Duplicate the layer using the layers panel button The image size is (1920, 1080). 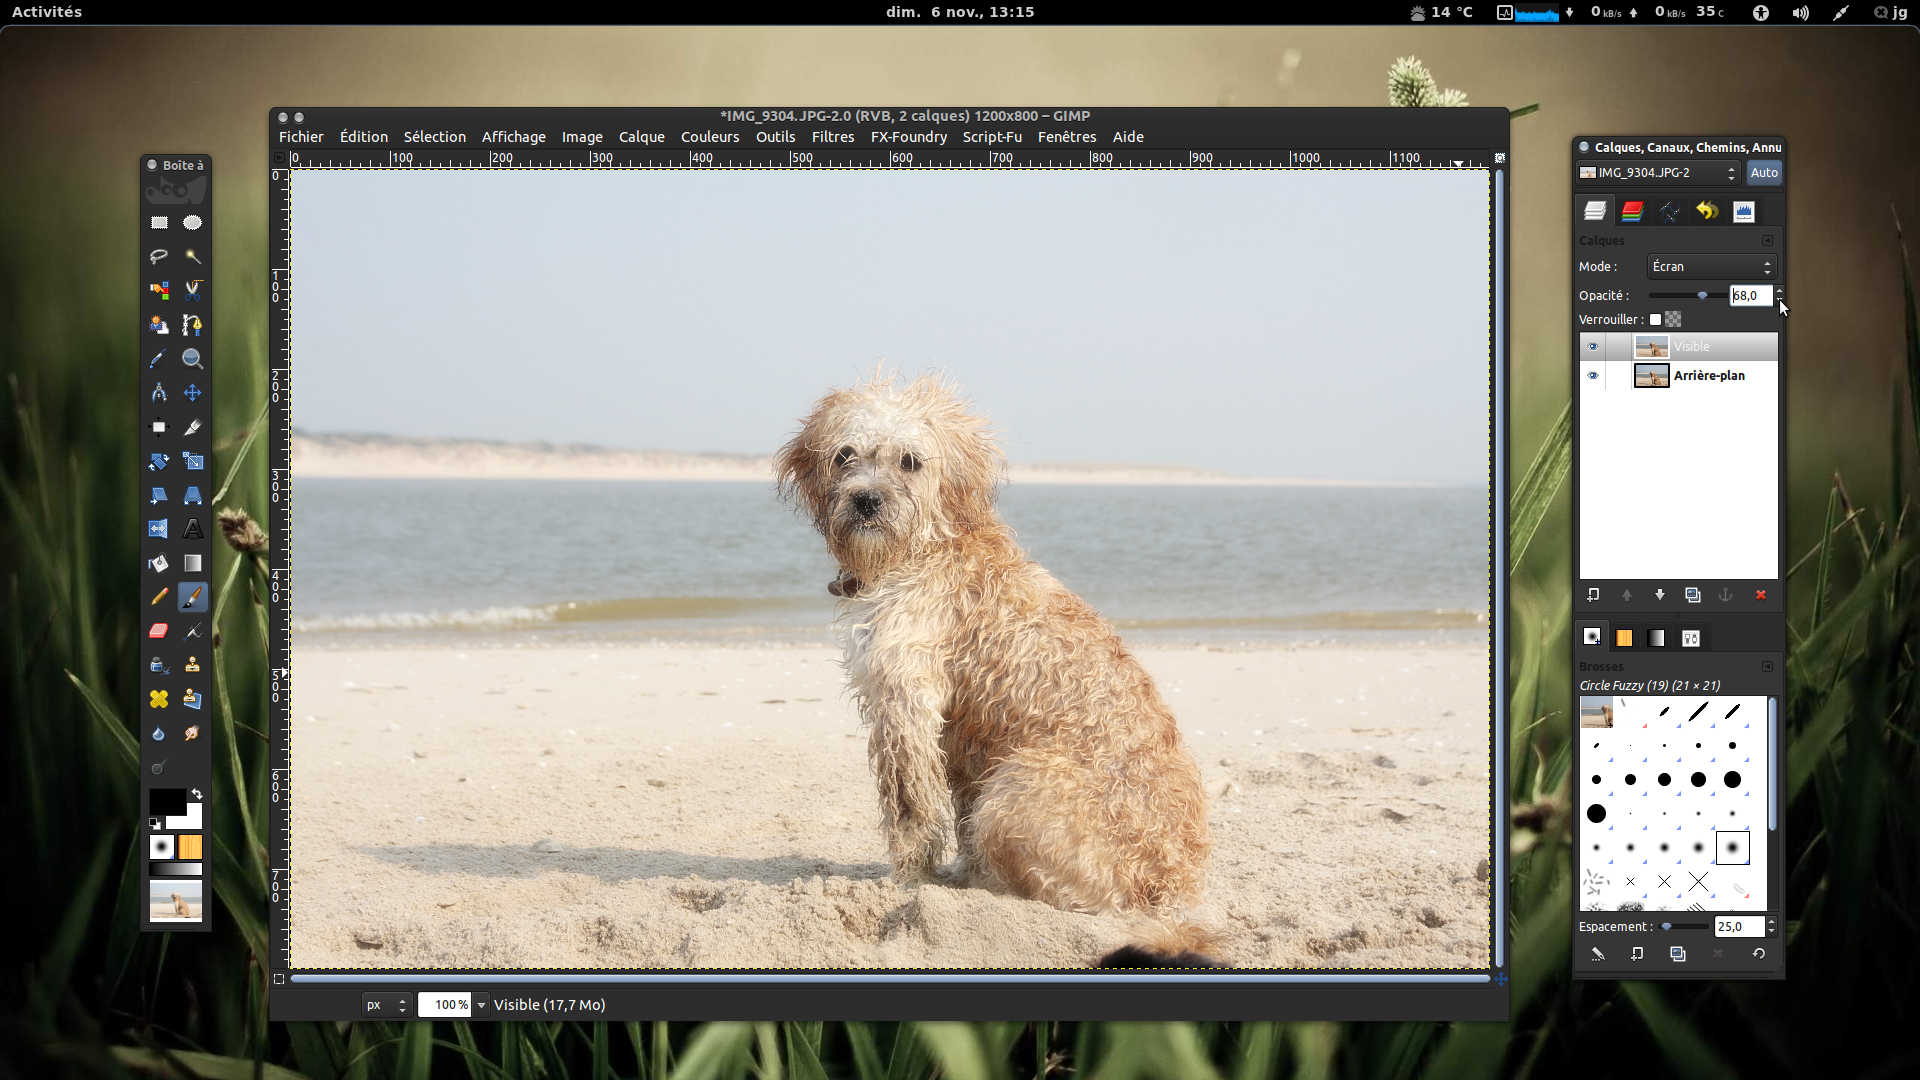[x=1693, y=595]
